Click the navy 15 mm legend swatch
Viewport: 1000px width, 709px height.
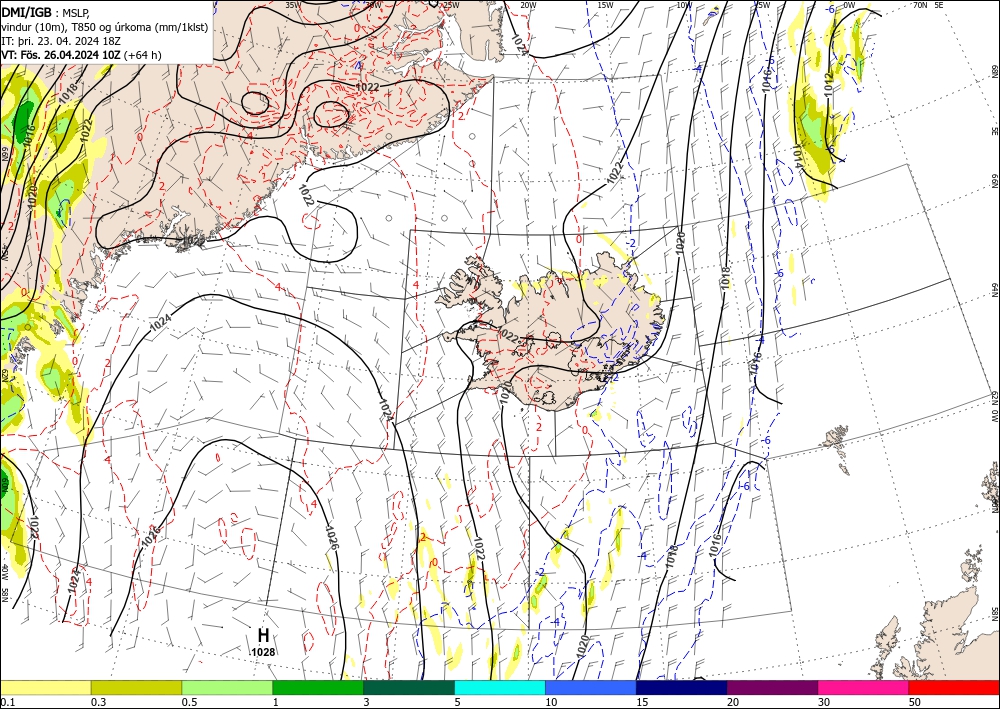coord(682,687)
